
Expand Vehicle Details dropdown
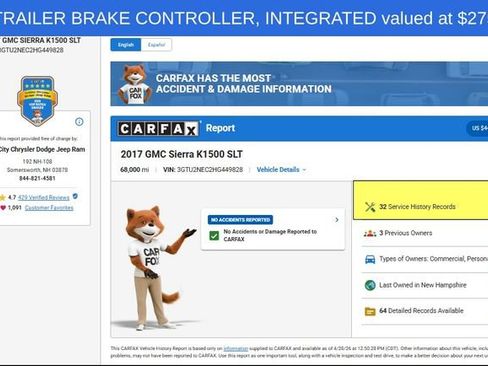(x=281, y=170)
